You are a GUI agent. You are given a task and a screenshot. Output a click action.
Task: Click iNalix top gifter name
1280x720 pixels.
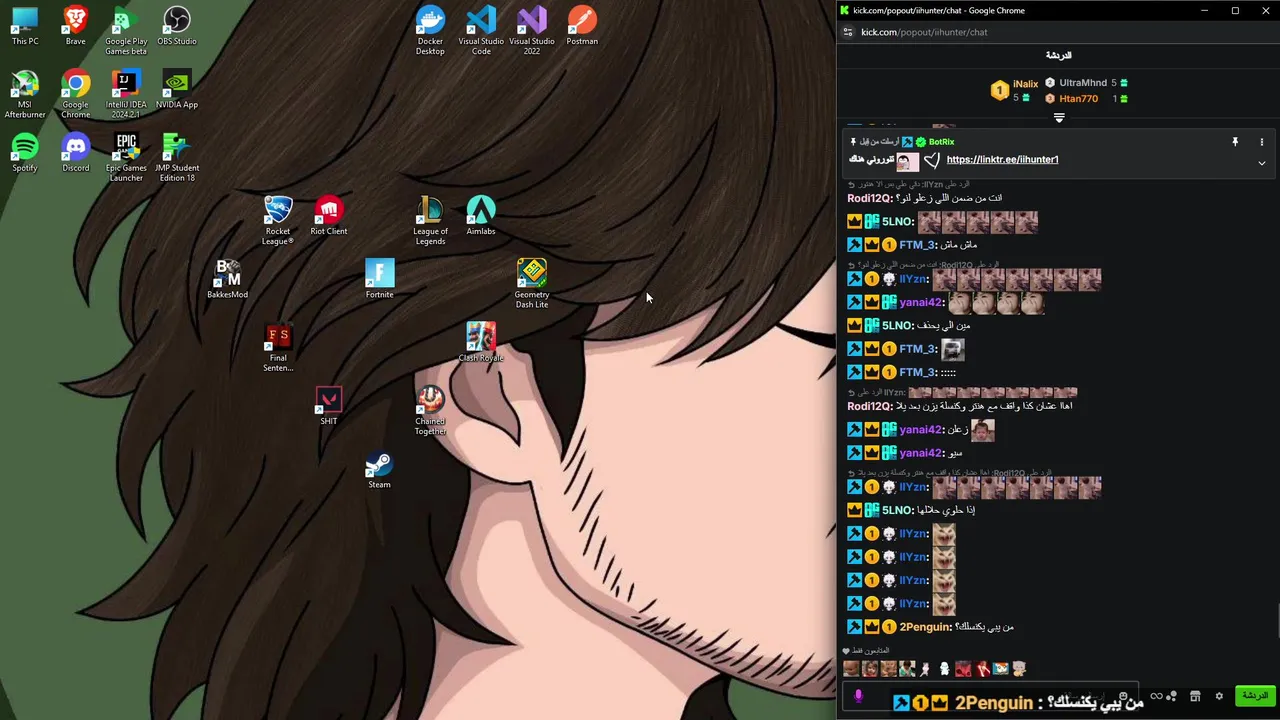click(1025, 84)
